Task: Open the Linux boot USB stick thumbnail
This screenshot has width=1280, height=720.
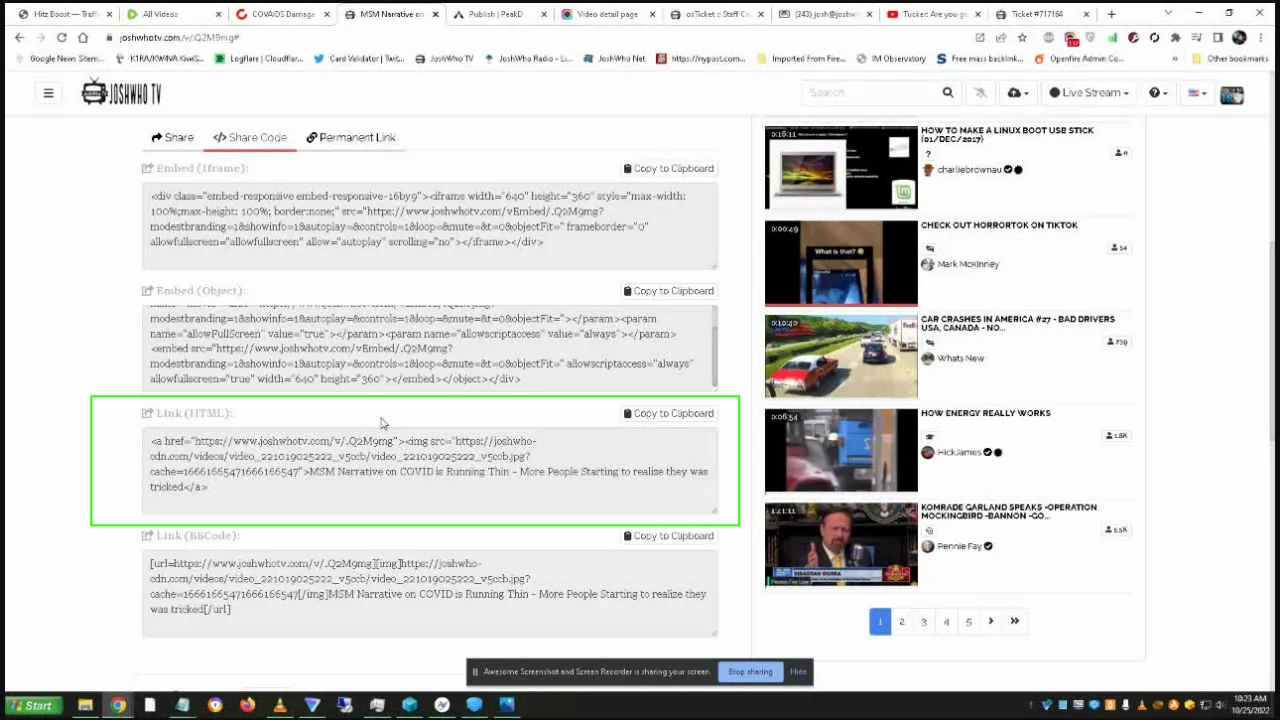Action: (841, 168)
